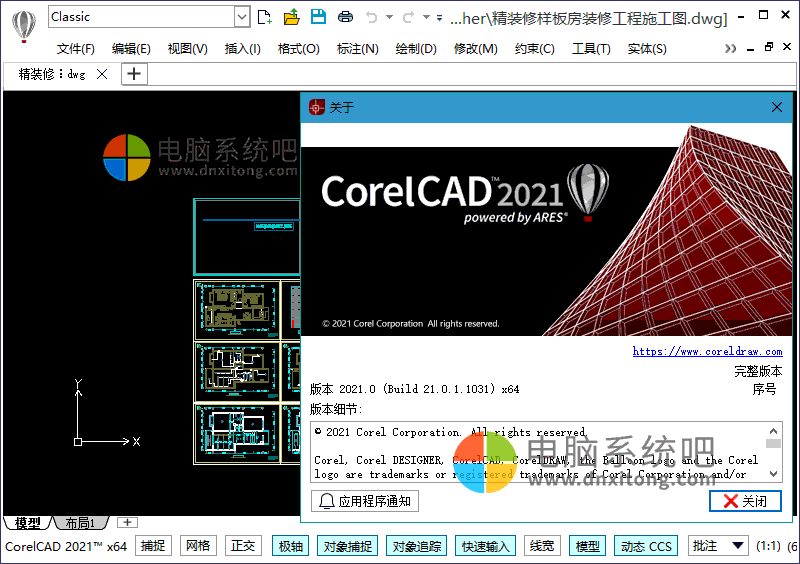Toggle 网格 grid in status bar
Viewport: 800px width, 564px height.
coord(198,546)
